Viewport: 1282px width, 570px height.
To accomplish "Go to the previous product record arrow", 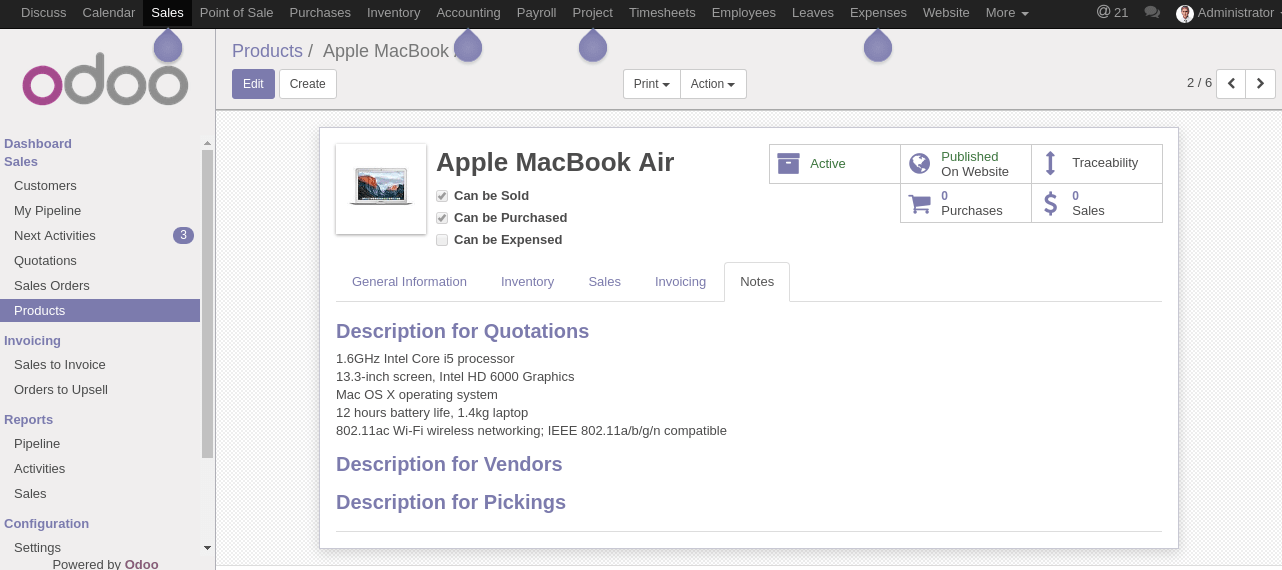I will (1231, 83).
